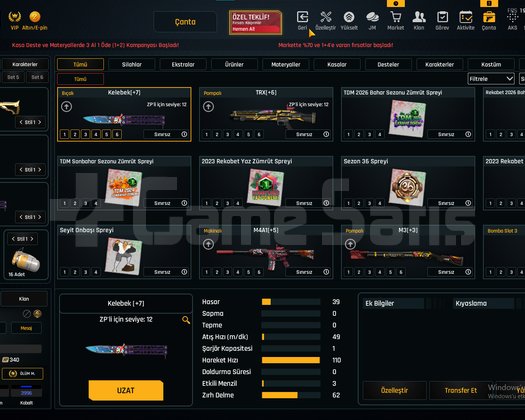Switch to the Kasalar tab

337,64
